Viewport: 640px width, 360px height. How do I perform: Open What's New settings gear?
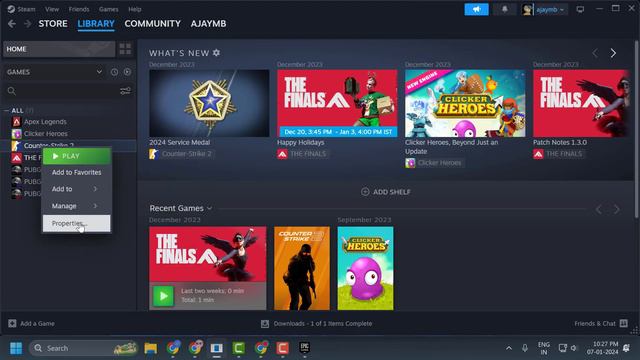[216, 53]
